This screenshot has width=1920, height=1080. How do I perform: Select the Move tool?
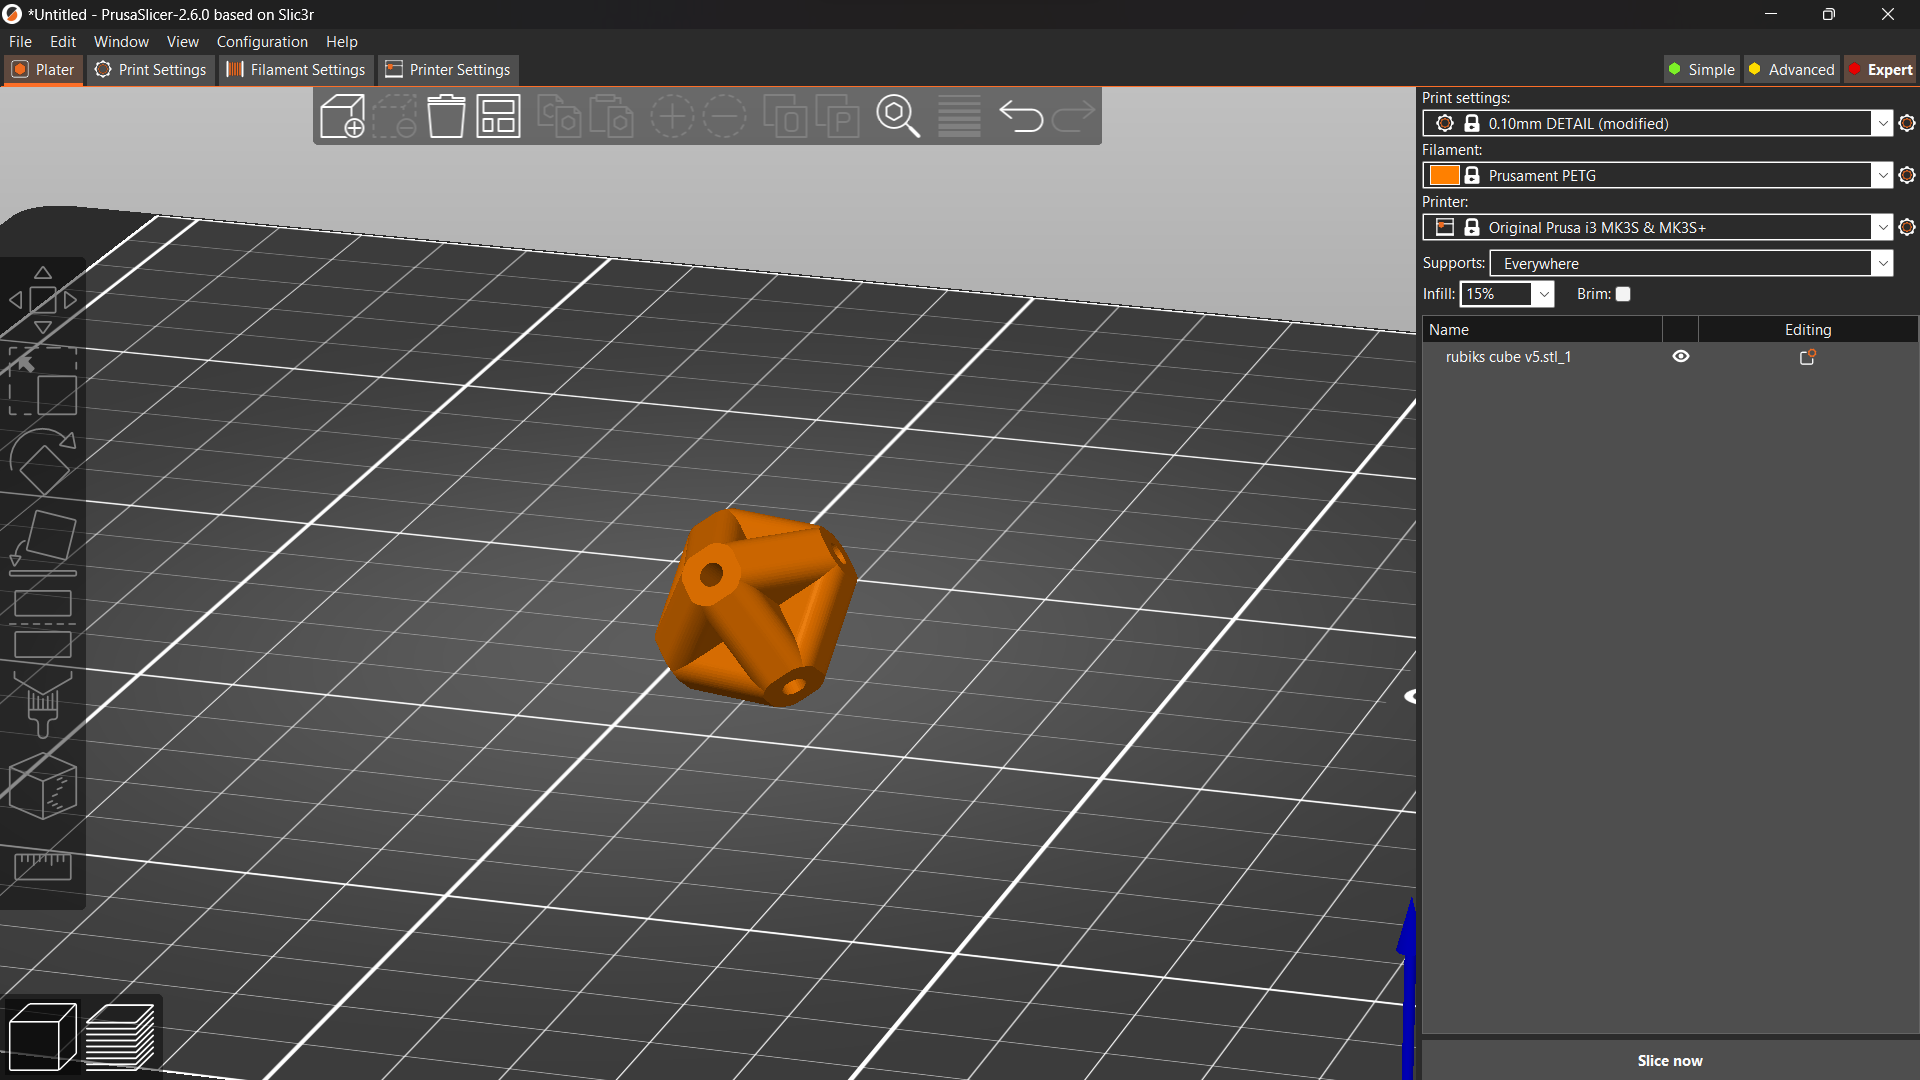coord(42,299)
